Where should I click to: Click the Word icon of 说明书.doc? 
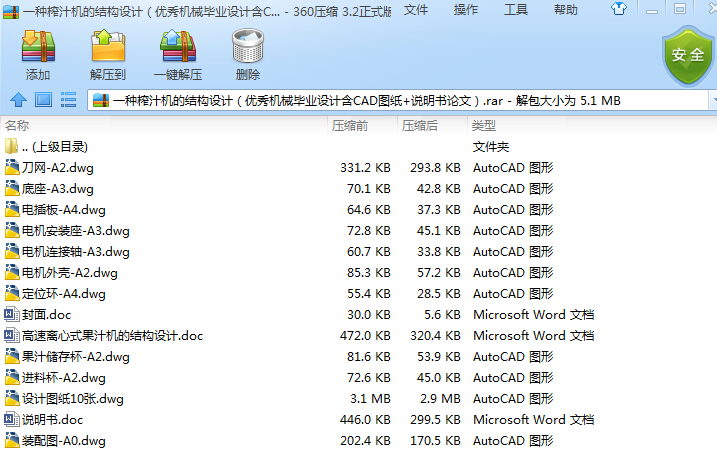point(11,419)
